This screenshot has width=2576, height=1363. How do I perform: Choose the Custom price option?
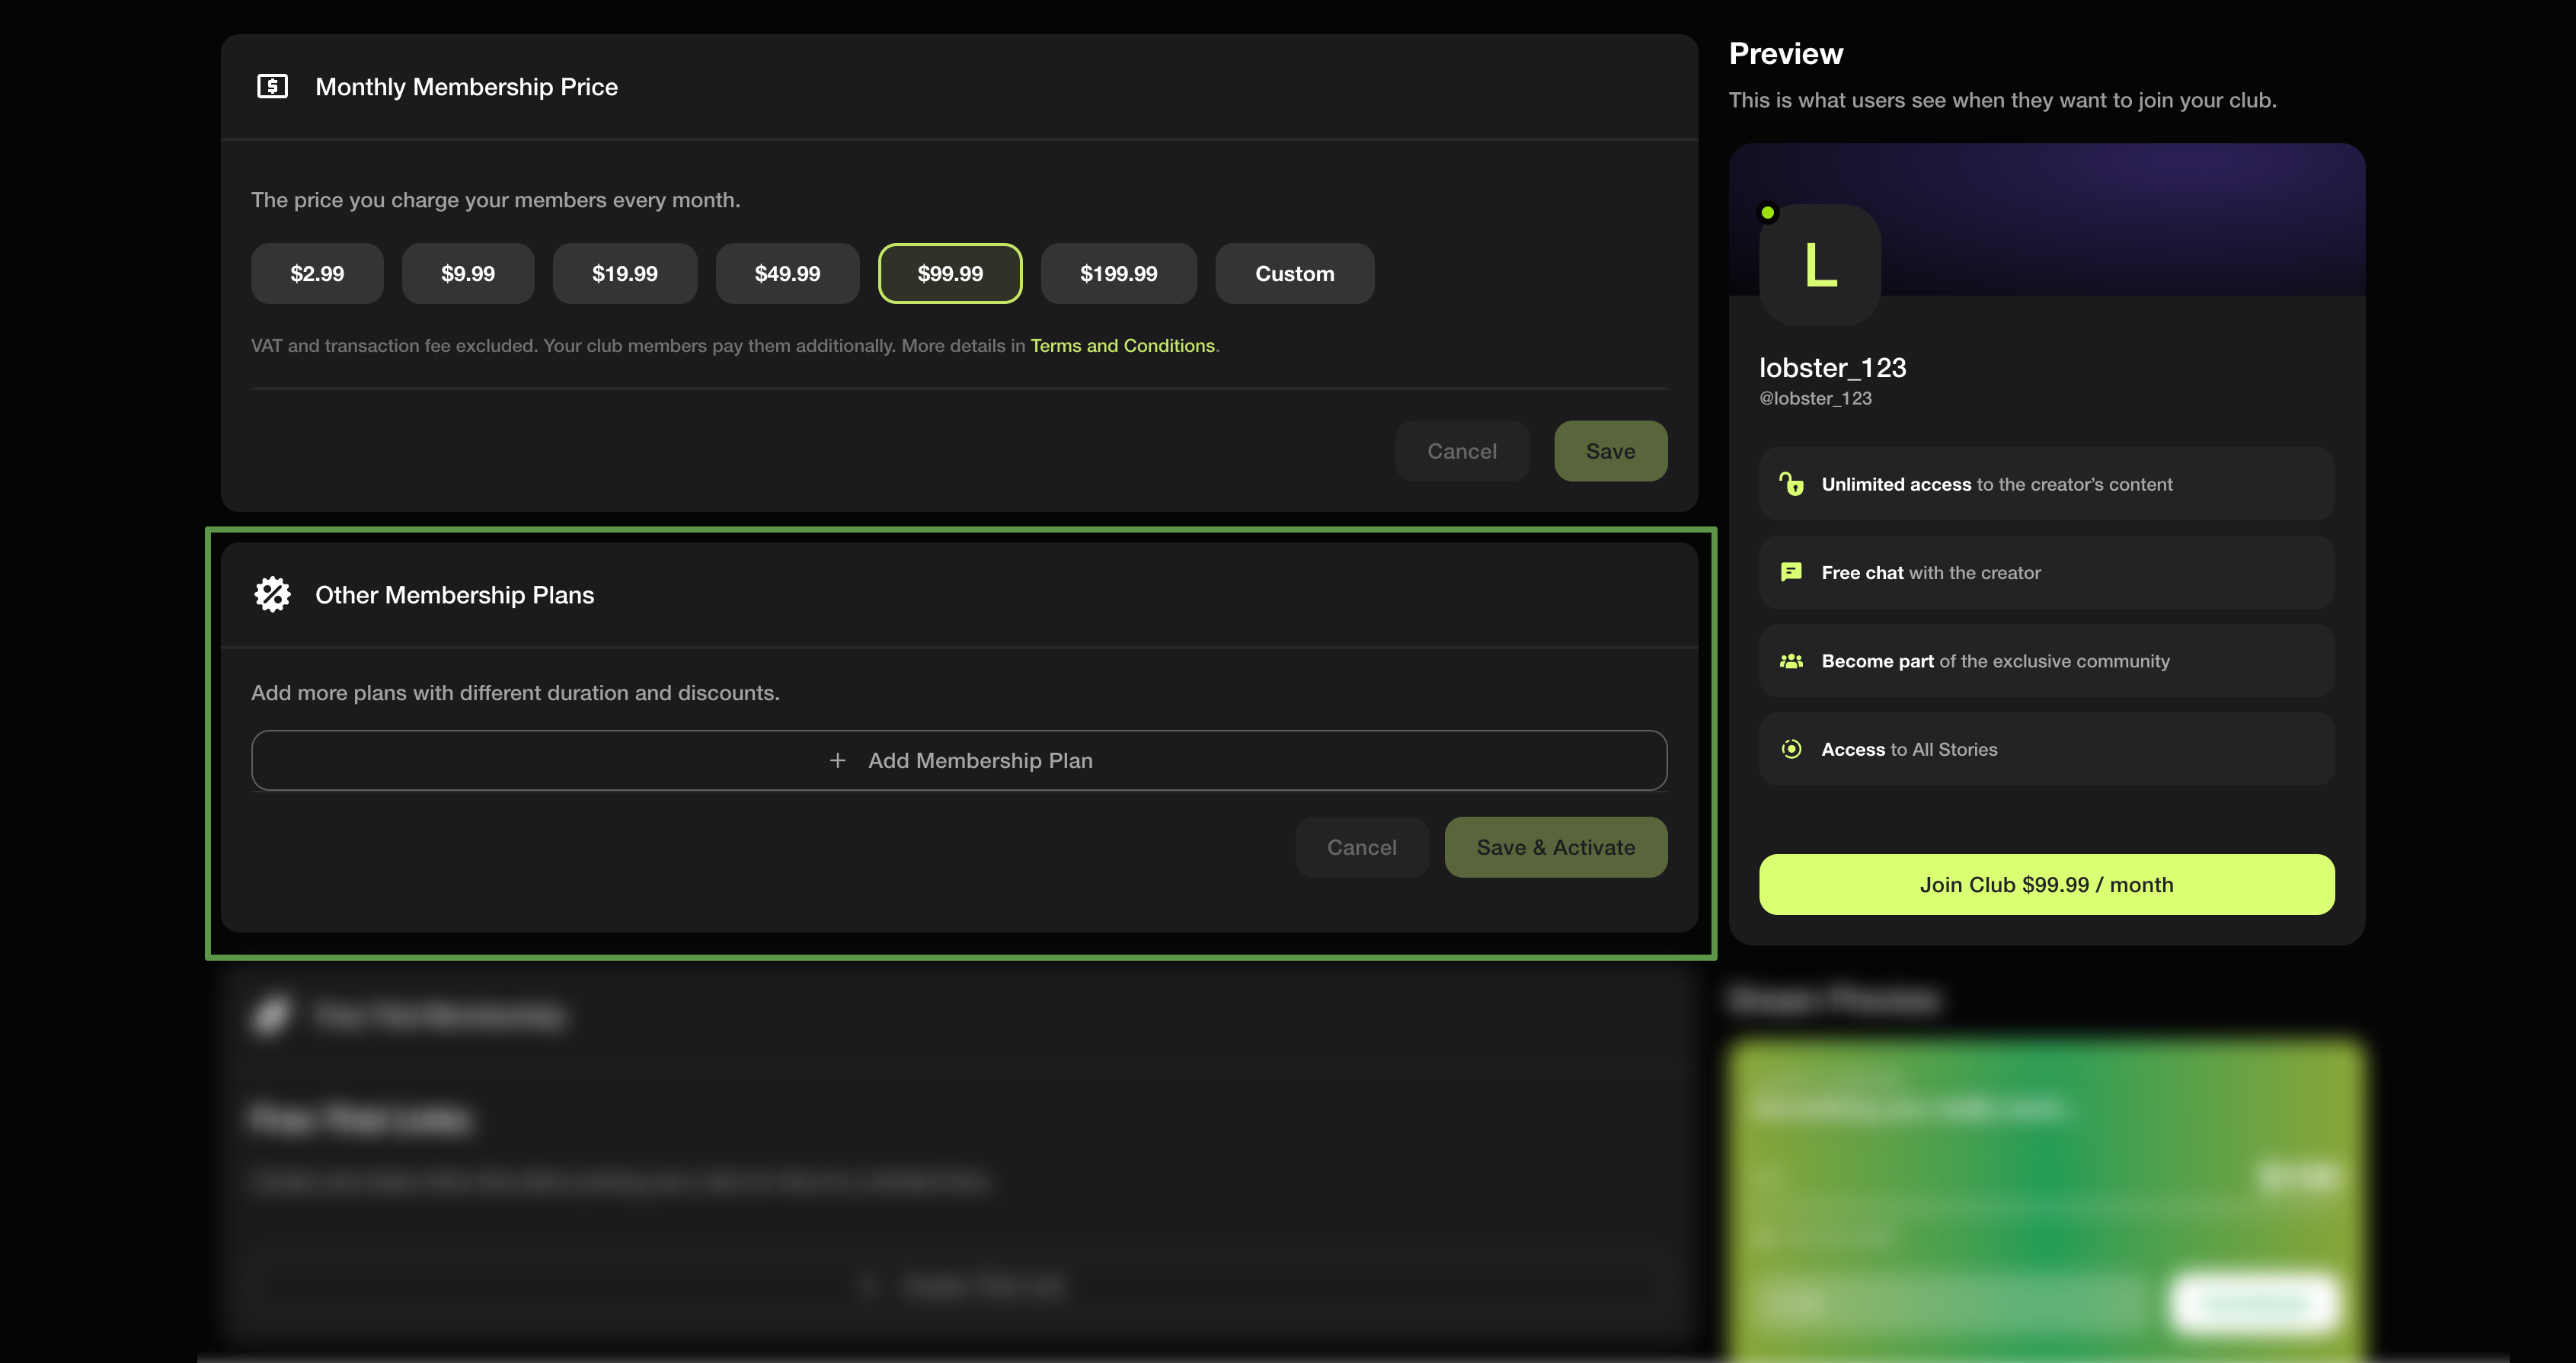click(x=1294, y=273)
